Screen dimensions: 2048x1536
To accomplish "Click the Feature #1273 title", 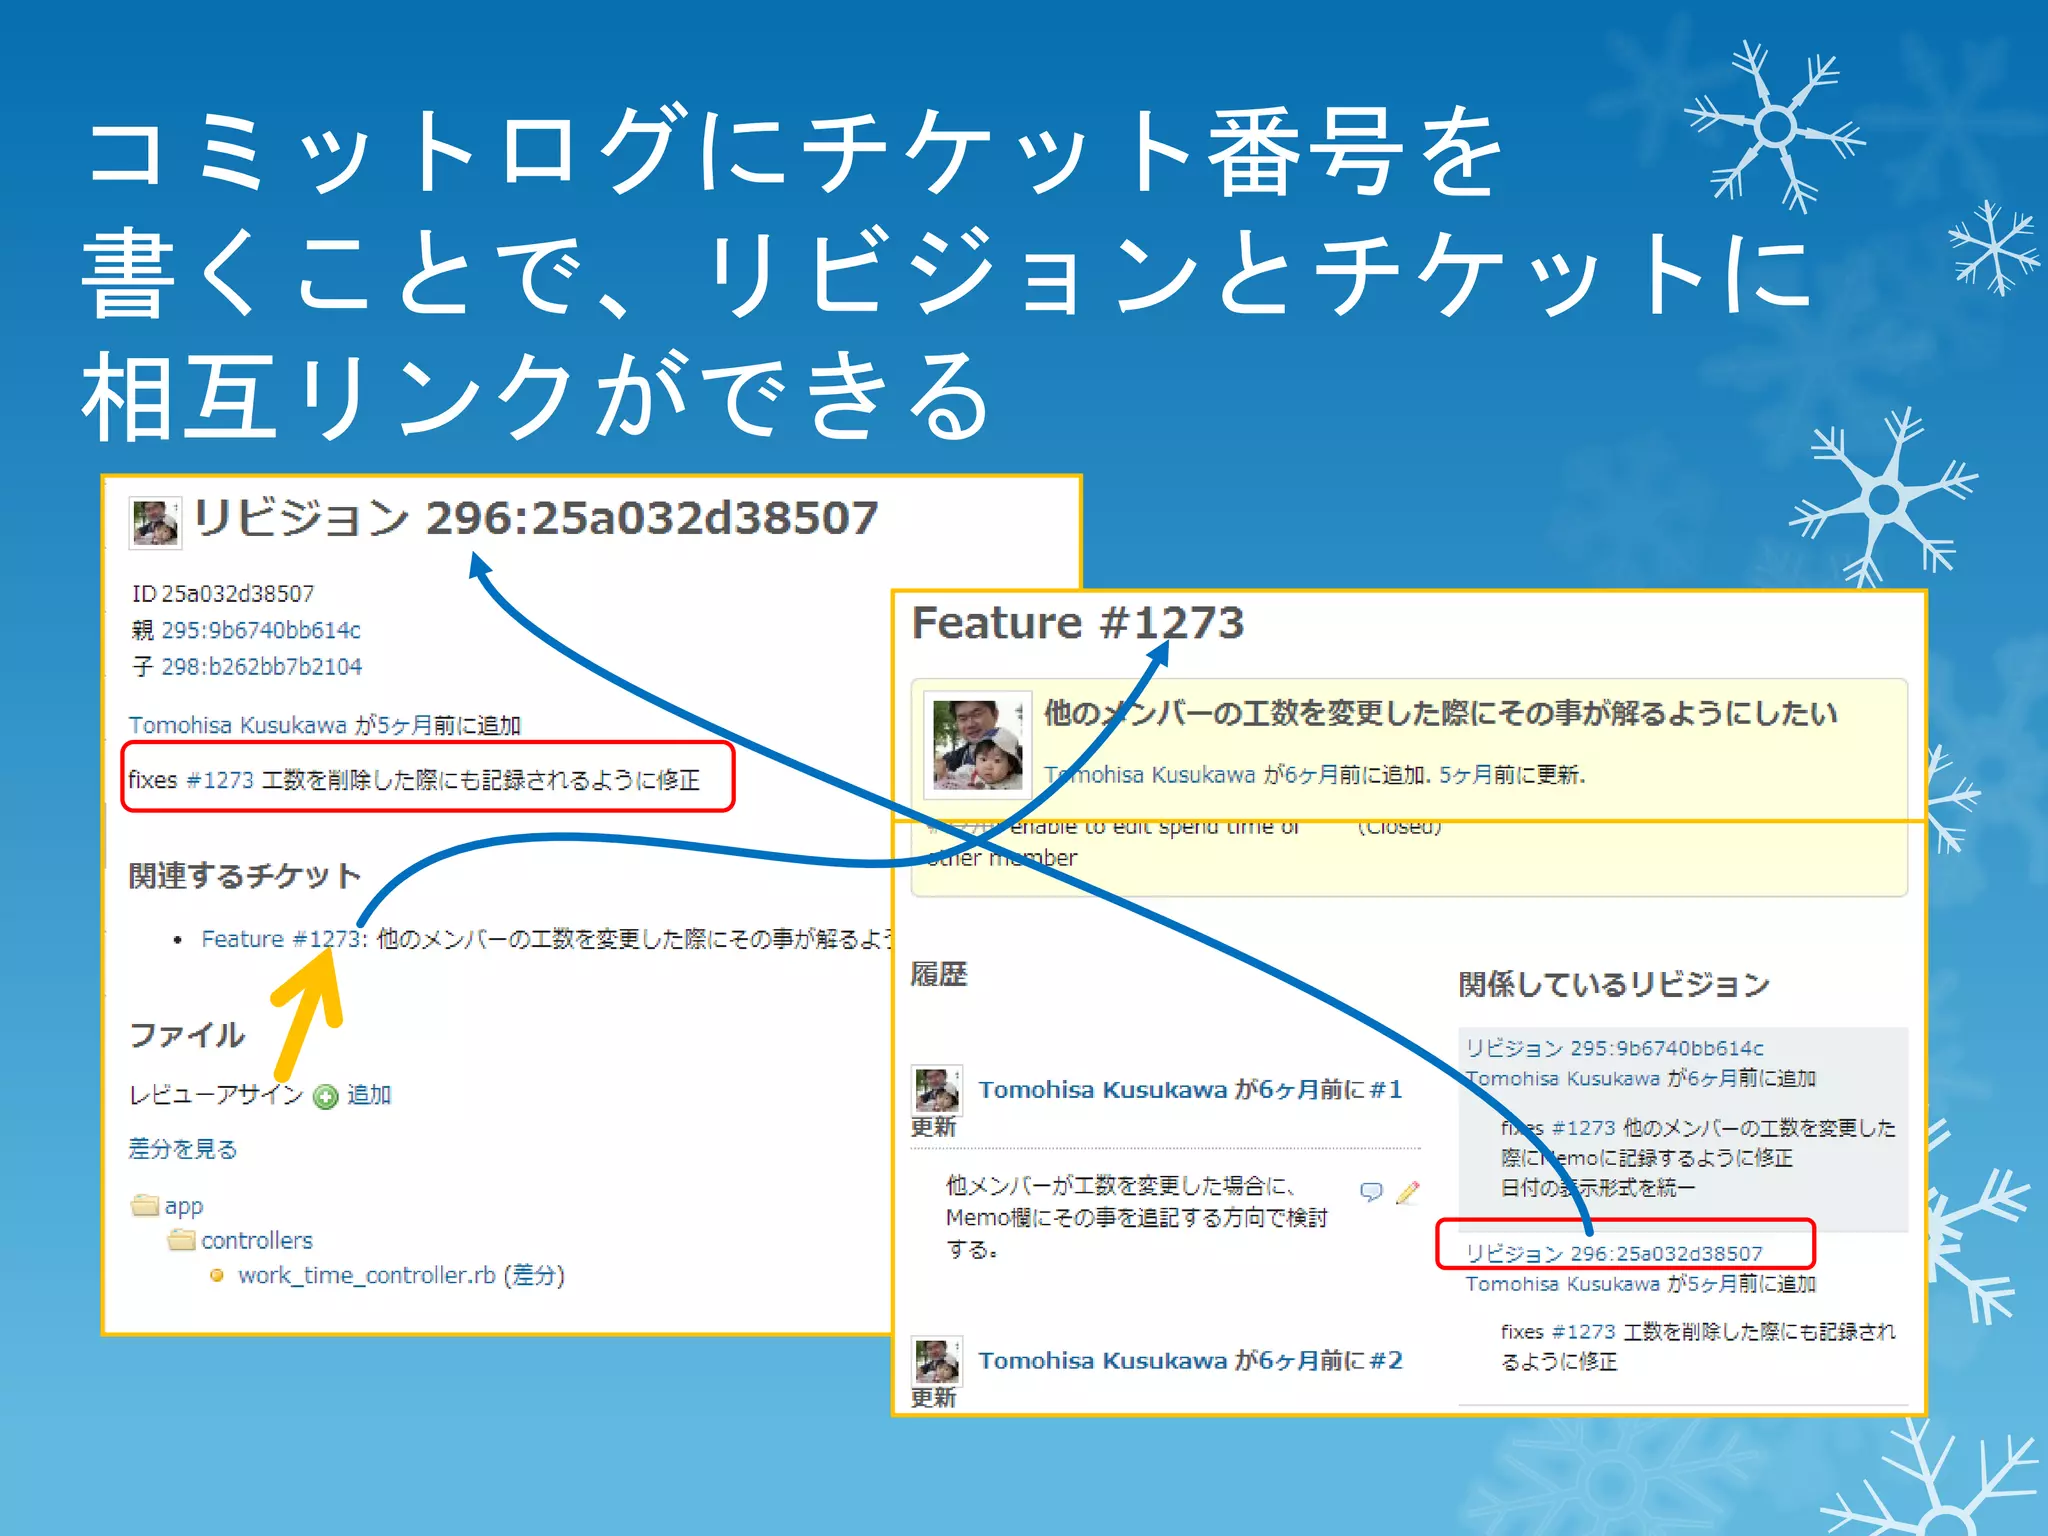I will point(1078,623).
